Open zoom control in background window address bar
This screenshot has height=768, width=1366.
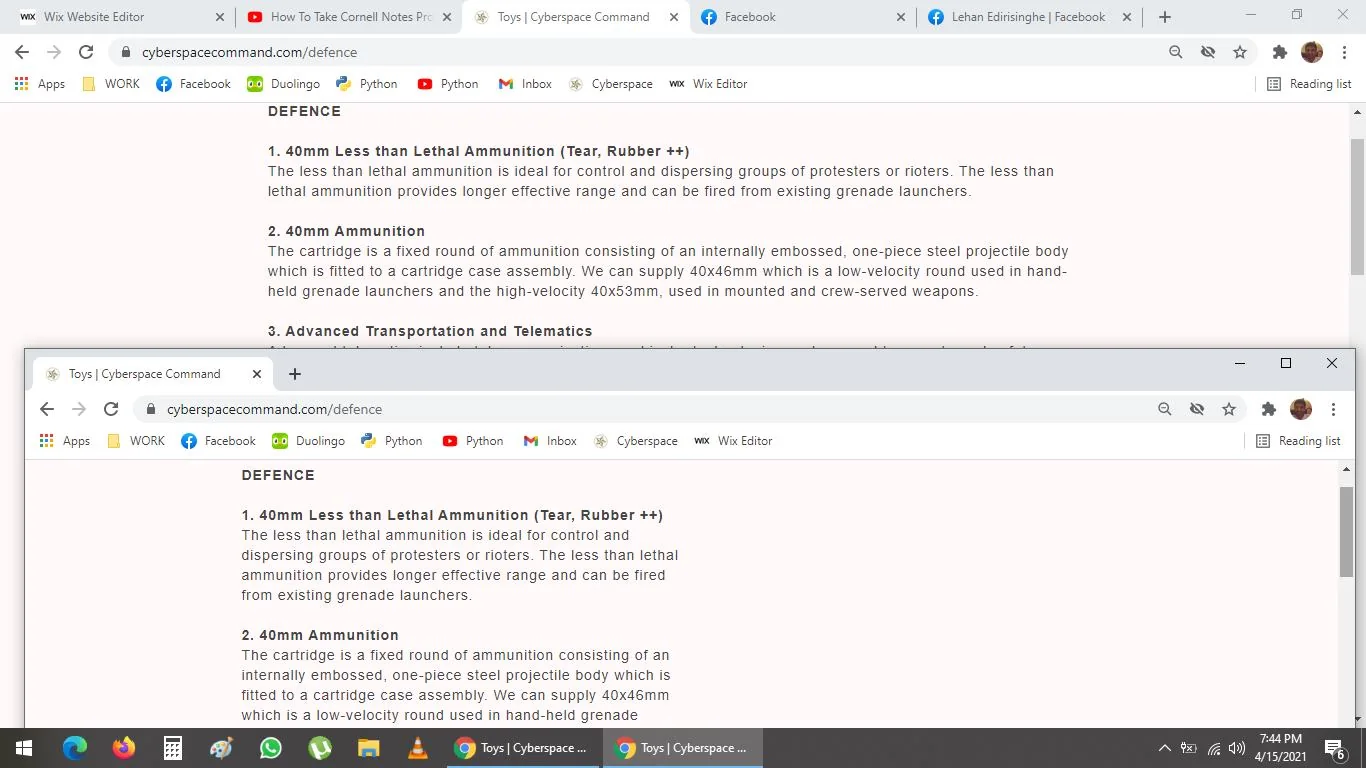click(x=1176, y=52)
